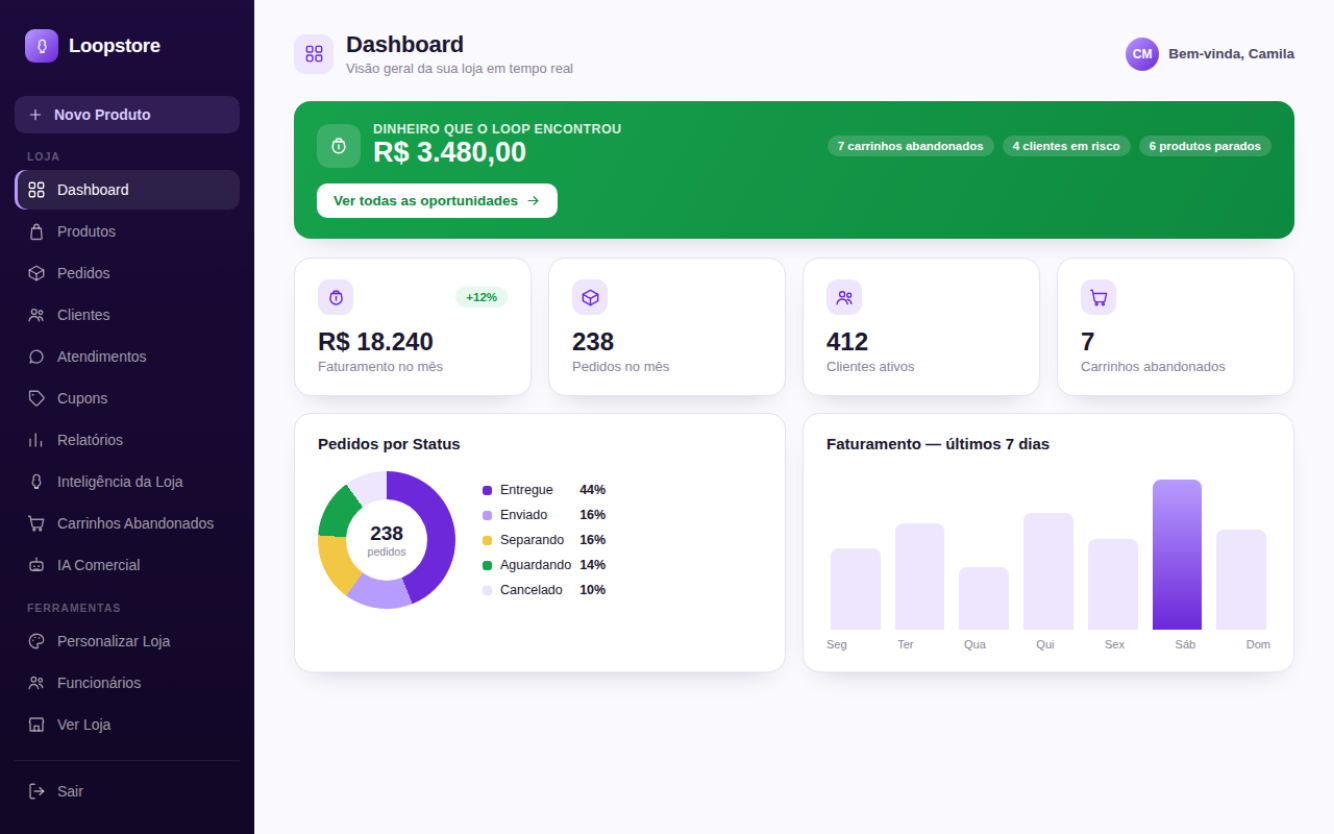
Task: Click the 412 Clientes ativos value
Action: click(x=847, y=342)
